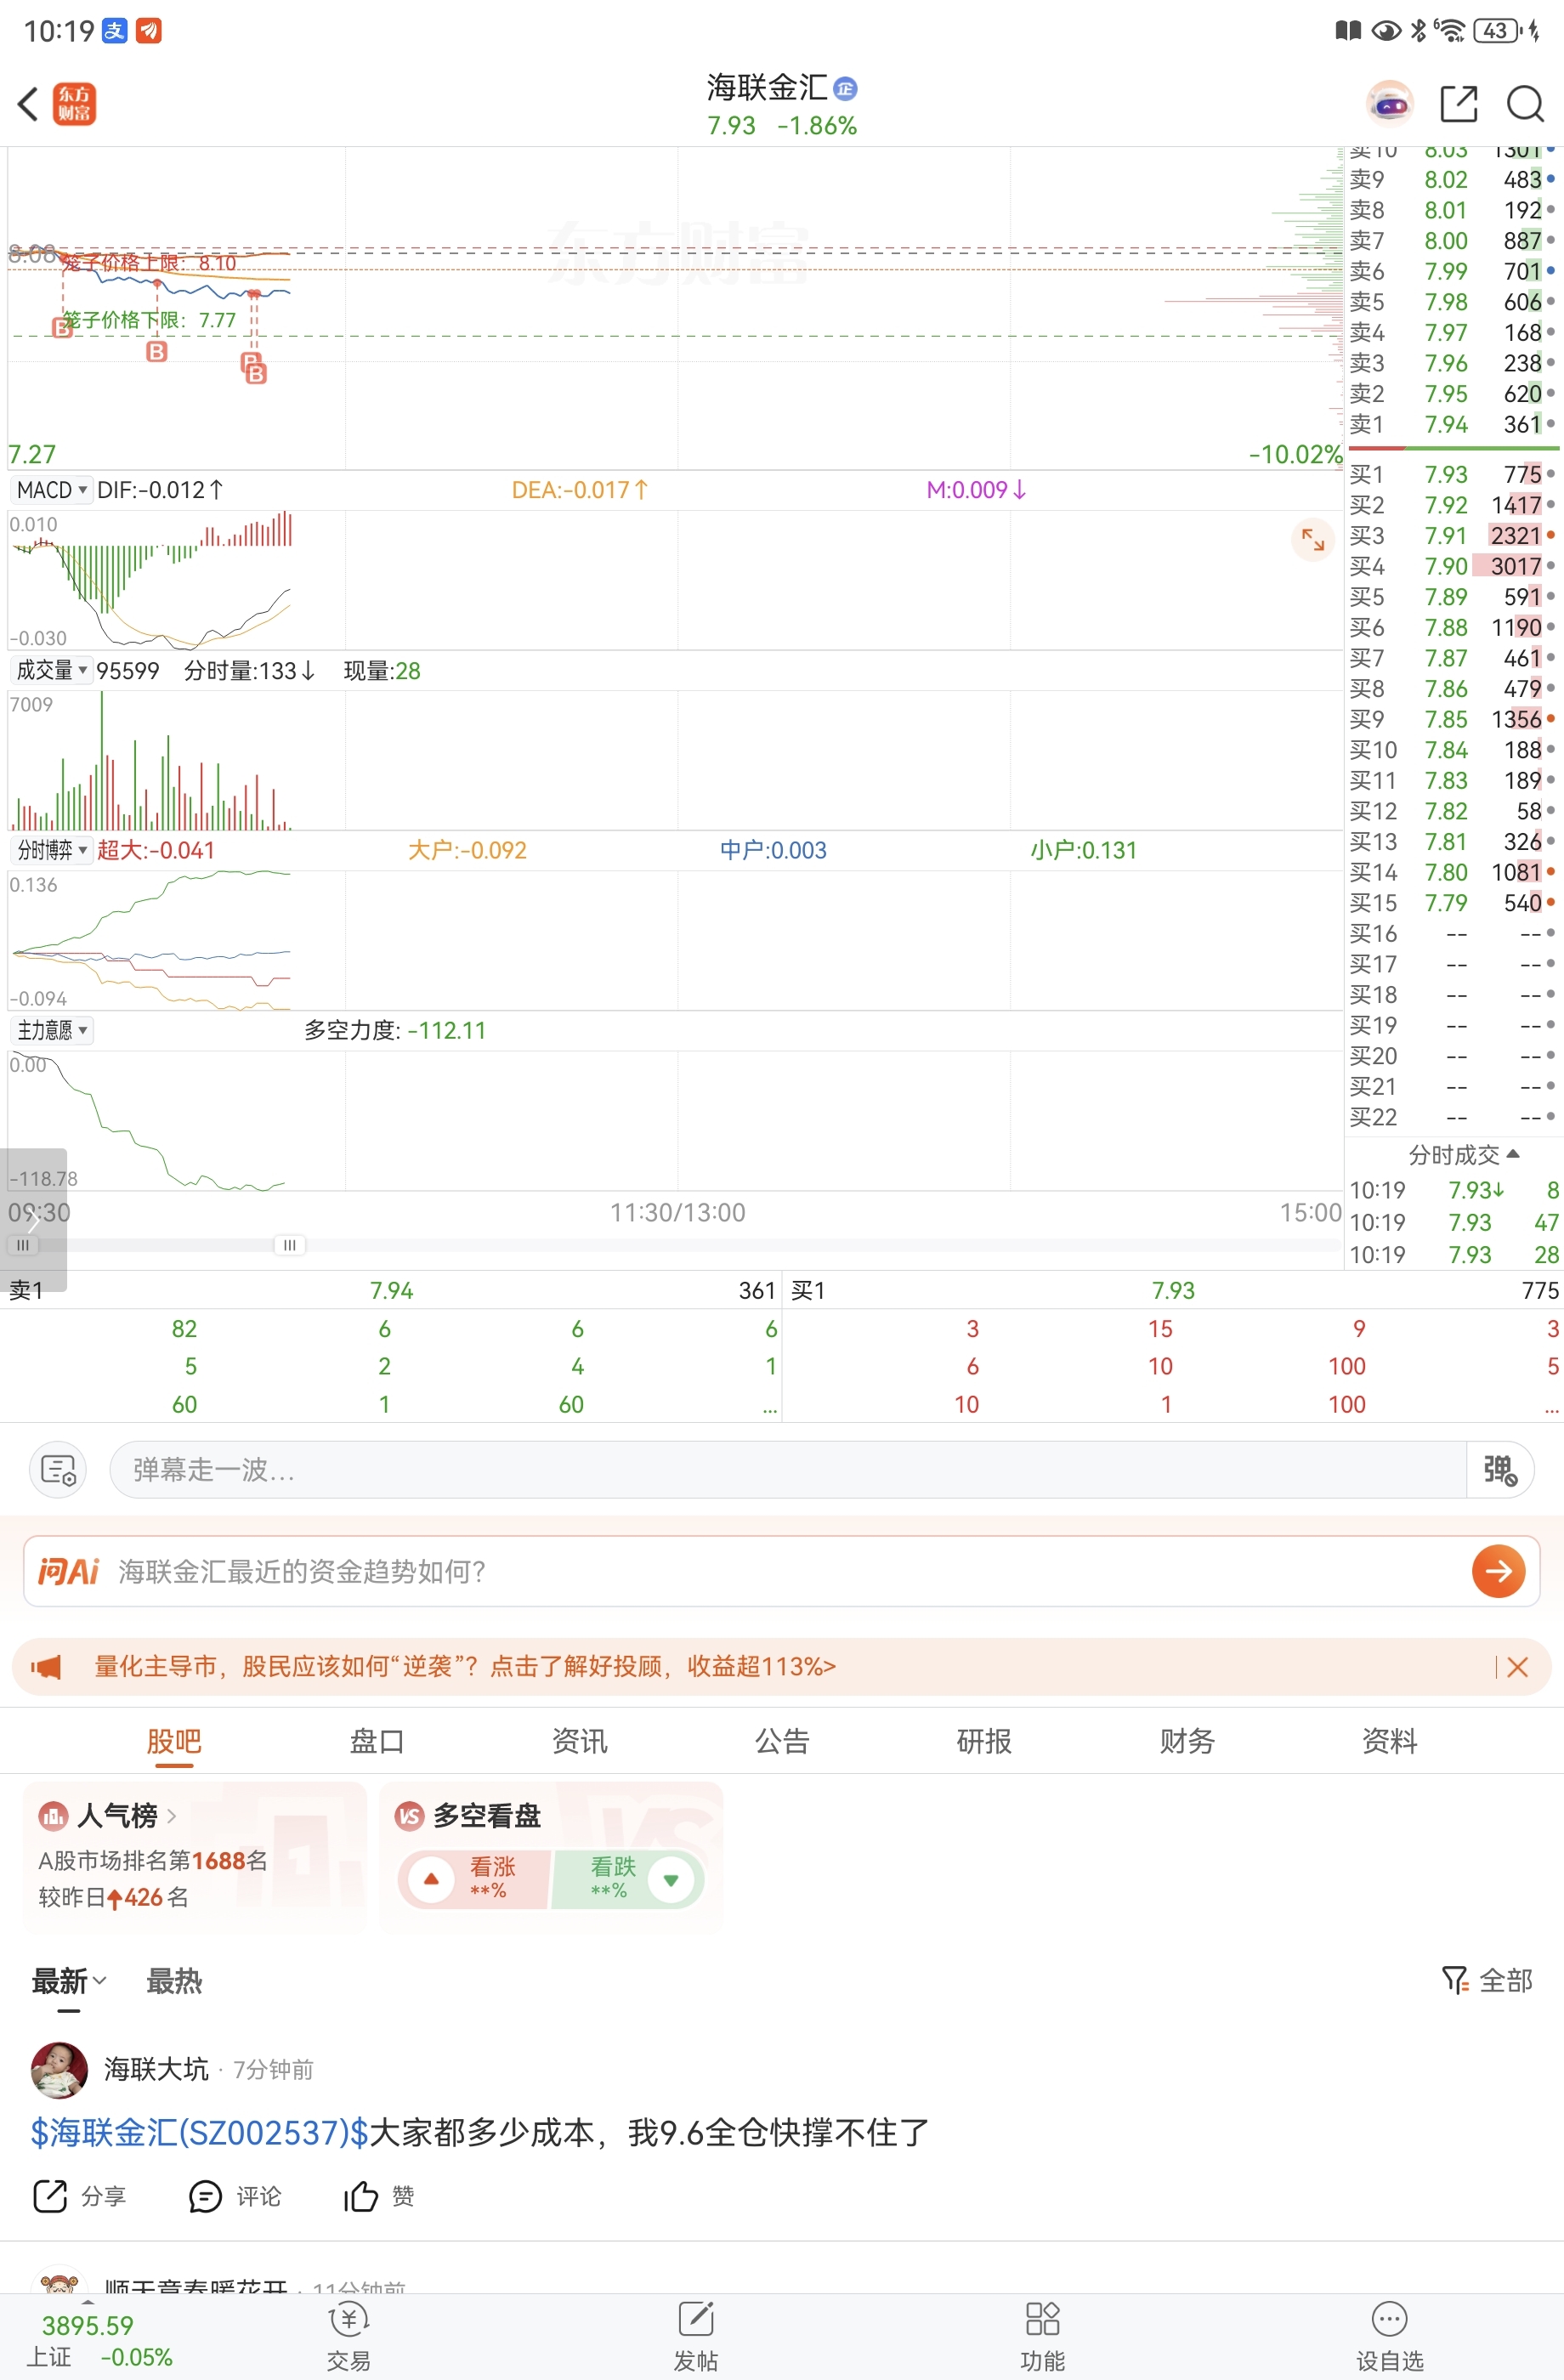1564x2380 pixels.
Task: Tap 分享 icon under 海联大坑 post
Action: [x=50, y=2196]
